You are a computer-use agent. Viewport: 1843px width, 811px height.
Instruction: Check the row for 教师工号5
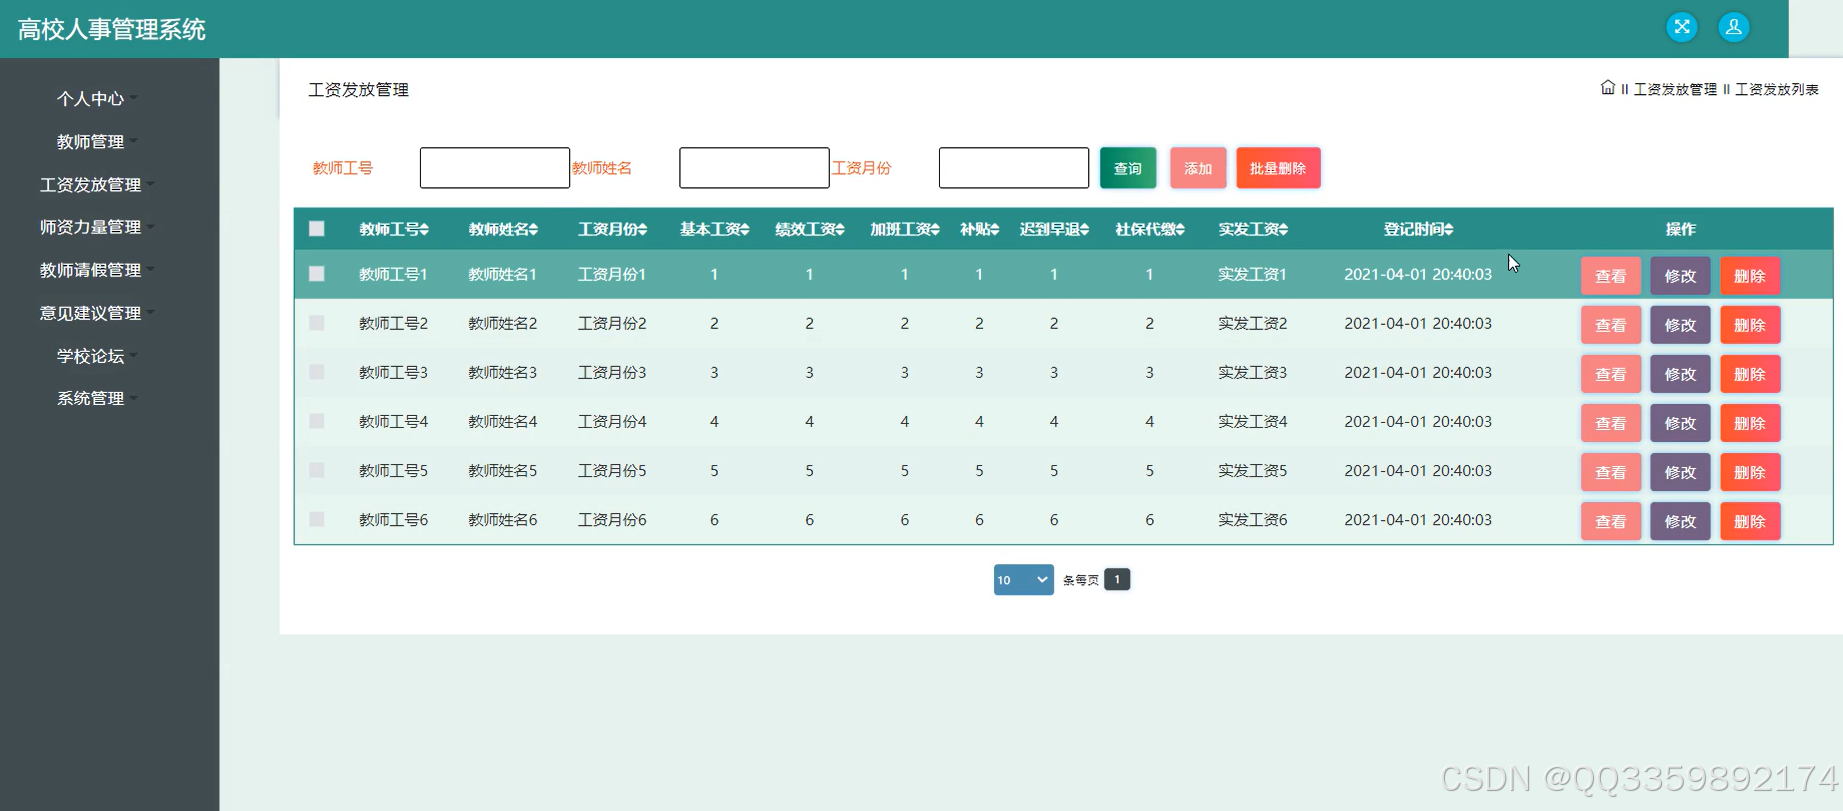click(x=317, y=470)
